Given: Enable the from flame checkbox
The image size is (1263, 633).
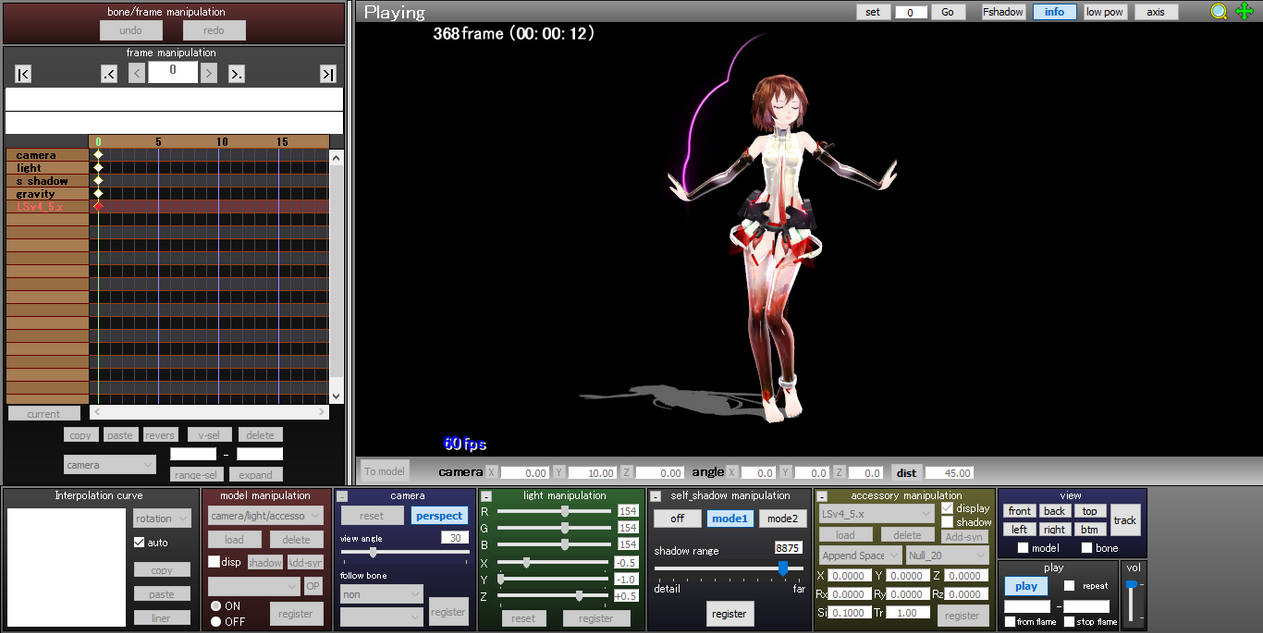Looking at the screenshot, I should 1010,622.
